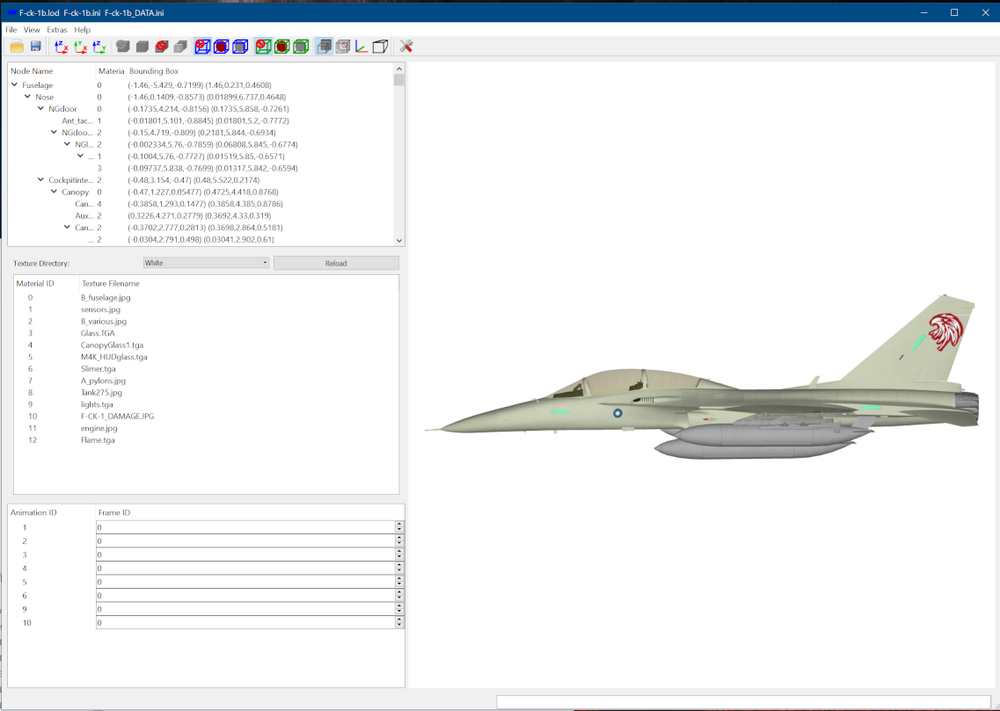Select the ZY axis view icon

pyautogui.click(x=99, y=47)
